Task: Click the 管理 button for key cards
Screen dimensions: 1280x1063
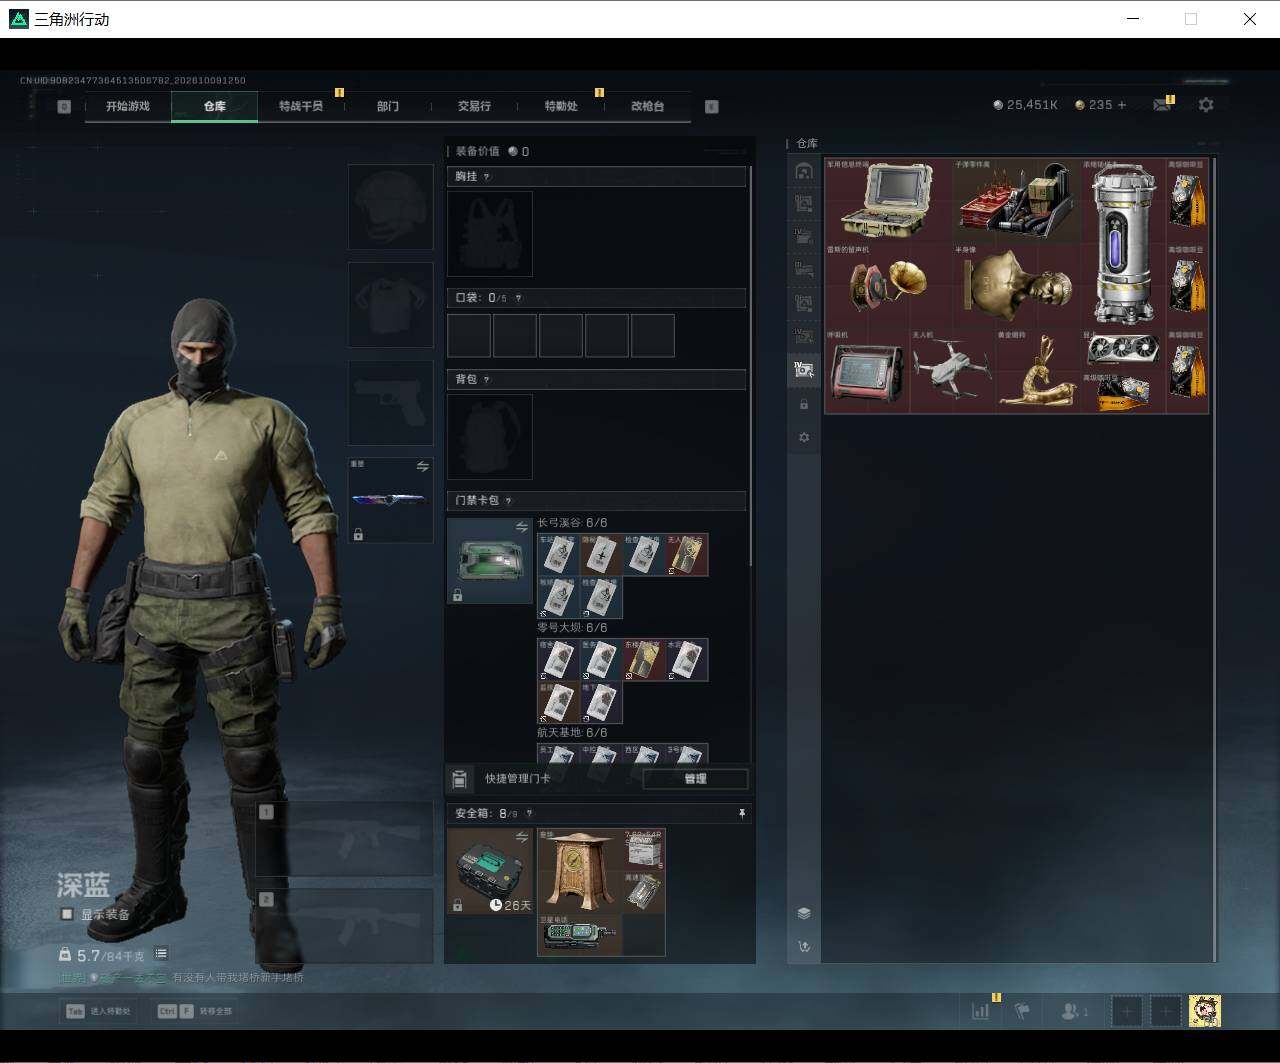Action: coord(695,779)
